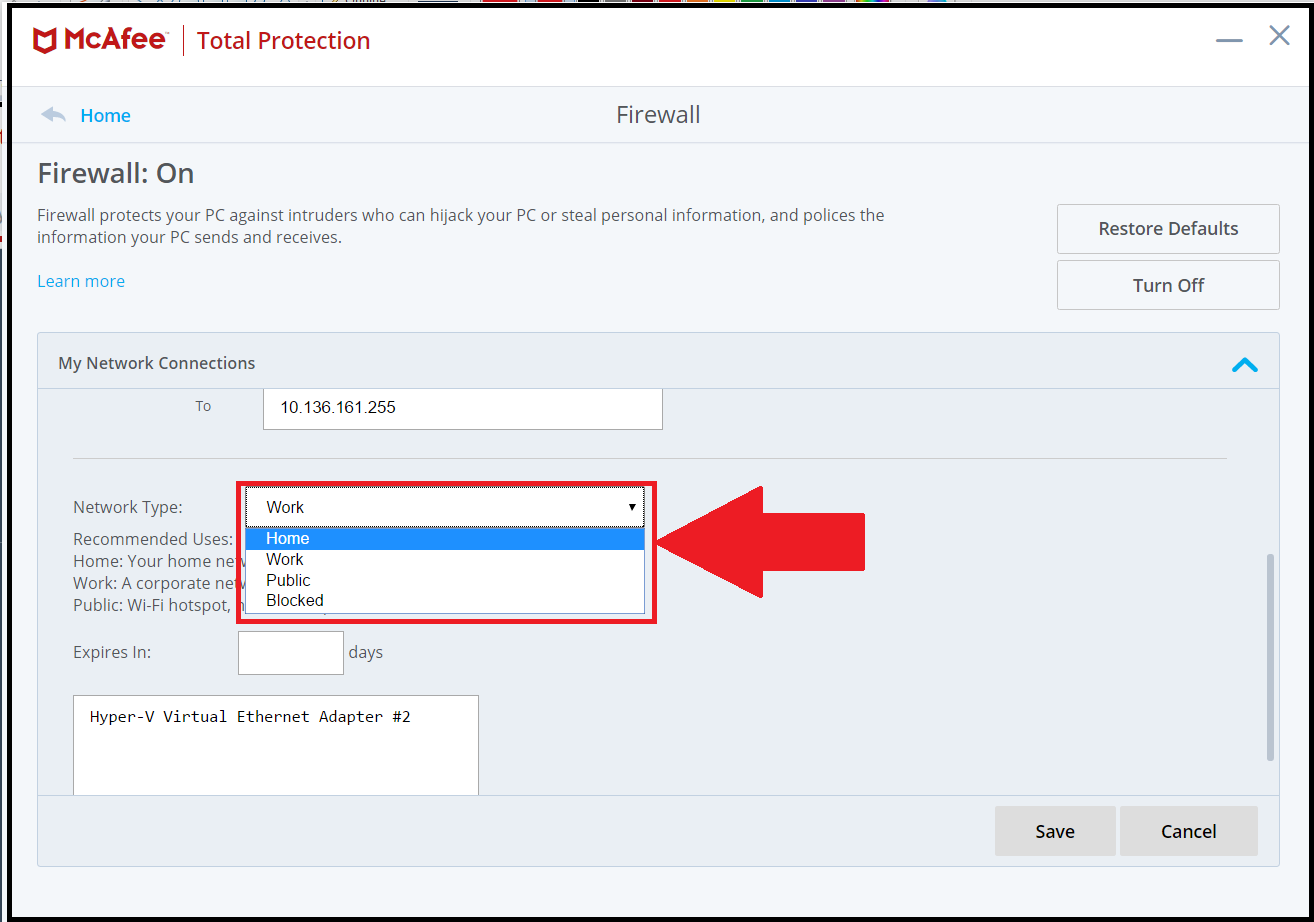Cancel the network connection changes
Screen dimensions: 1314x922
[1188, 831]
